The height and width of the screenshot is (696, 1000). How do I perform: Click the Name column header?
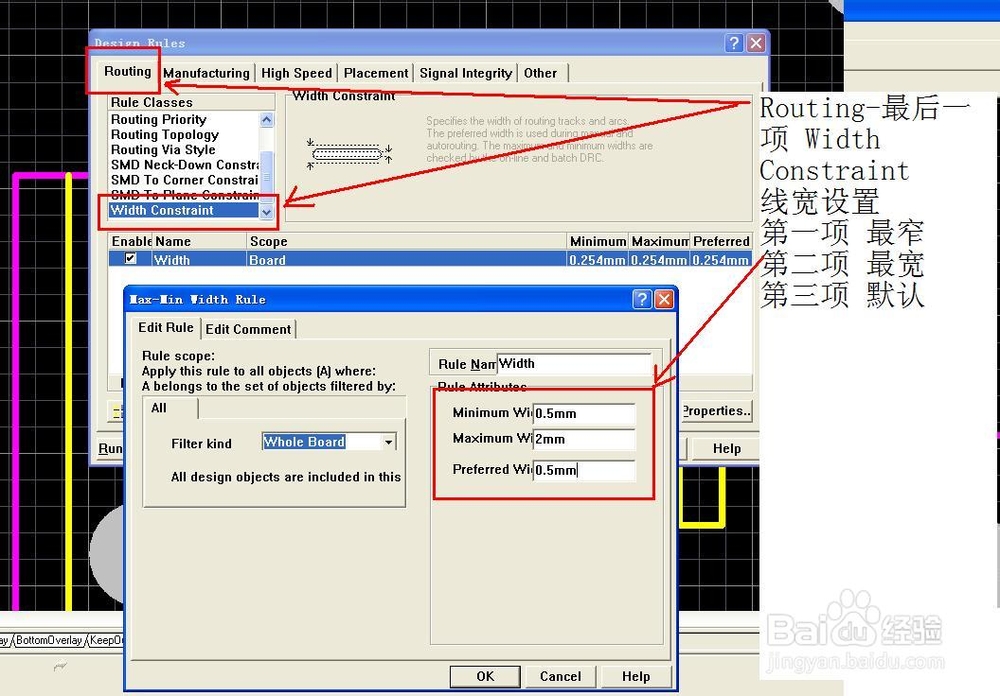(x=199, y=241)
